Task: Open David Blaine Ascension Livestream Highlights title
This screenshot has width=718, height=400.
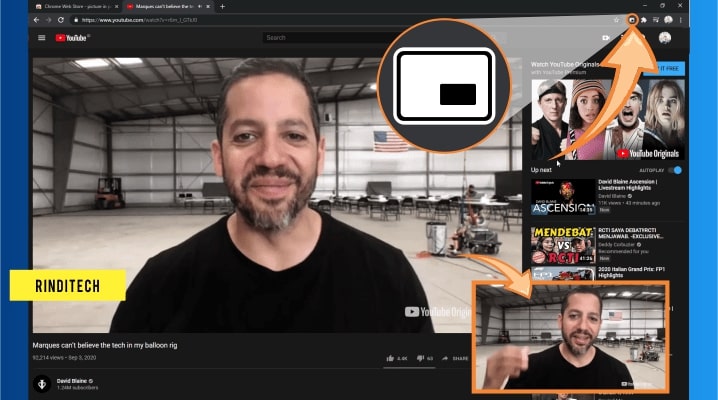Action: [627, 185]
